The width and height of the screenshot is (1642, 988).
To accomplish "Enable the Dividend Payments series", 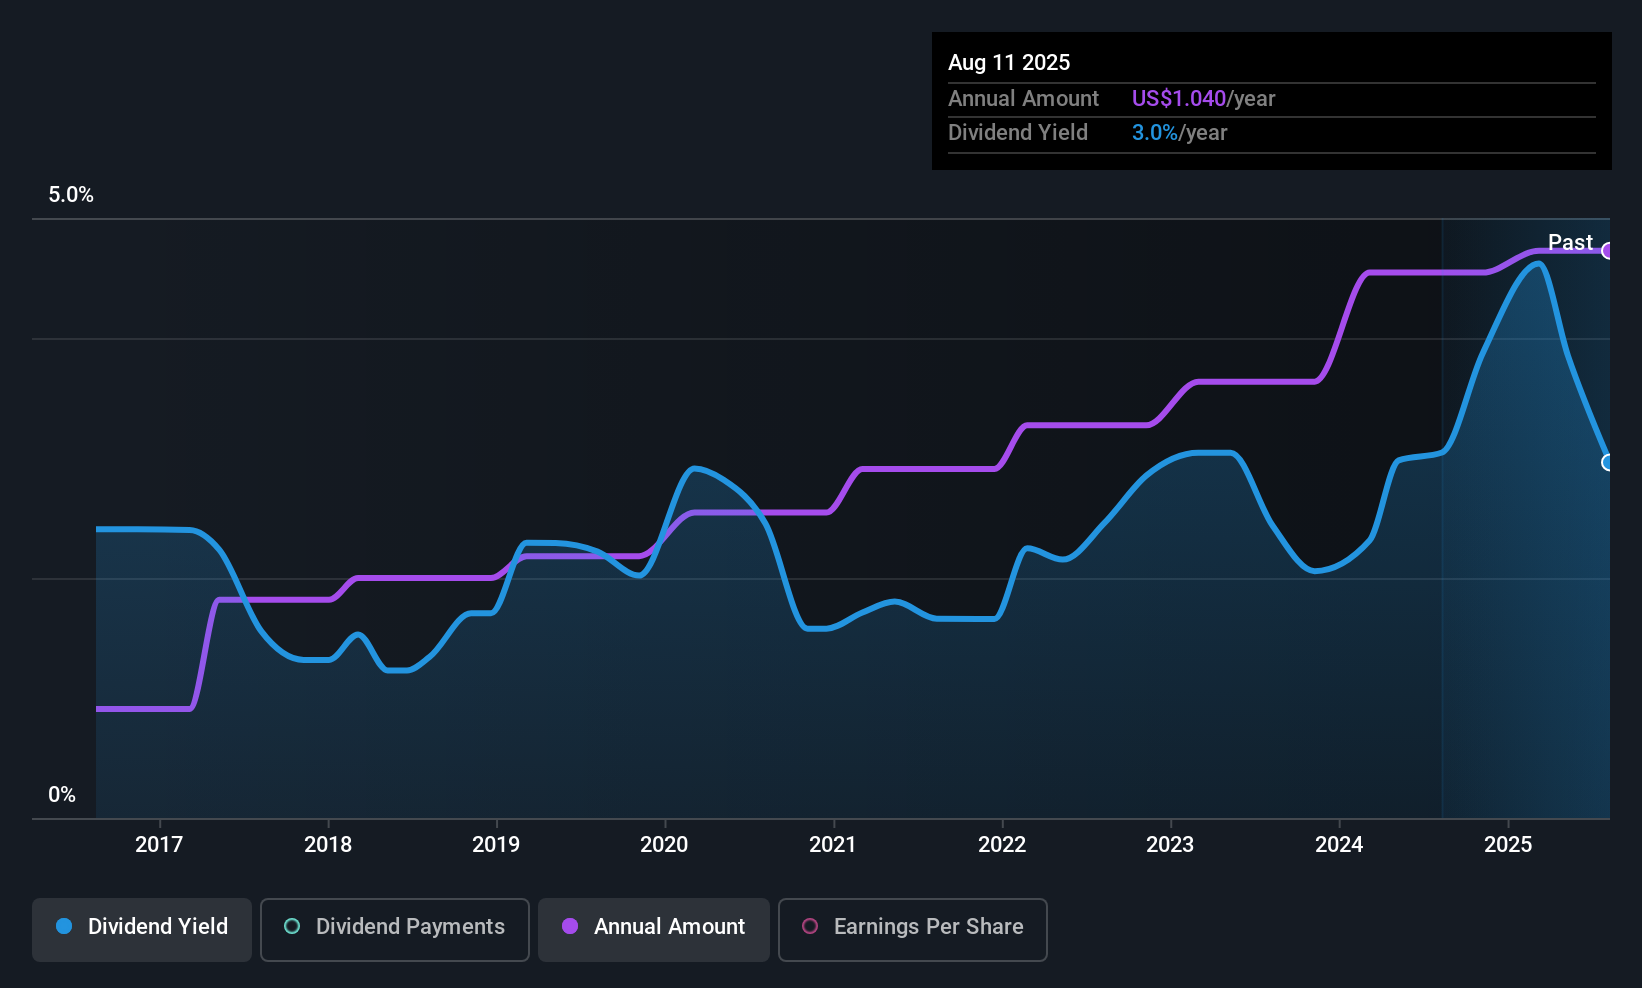I will tap(394, 928).
